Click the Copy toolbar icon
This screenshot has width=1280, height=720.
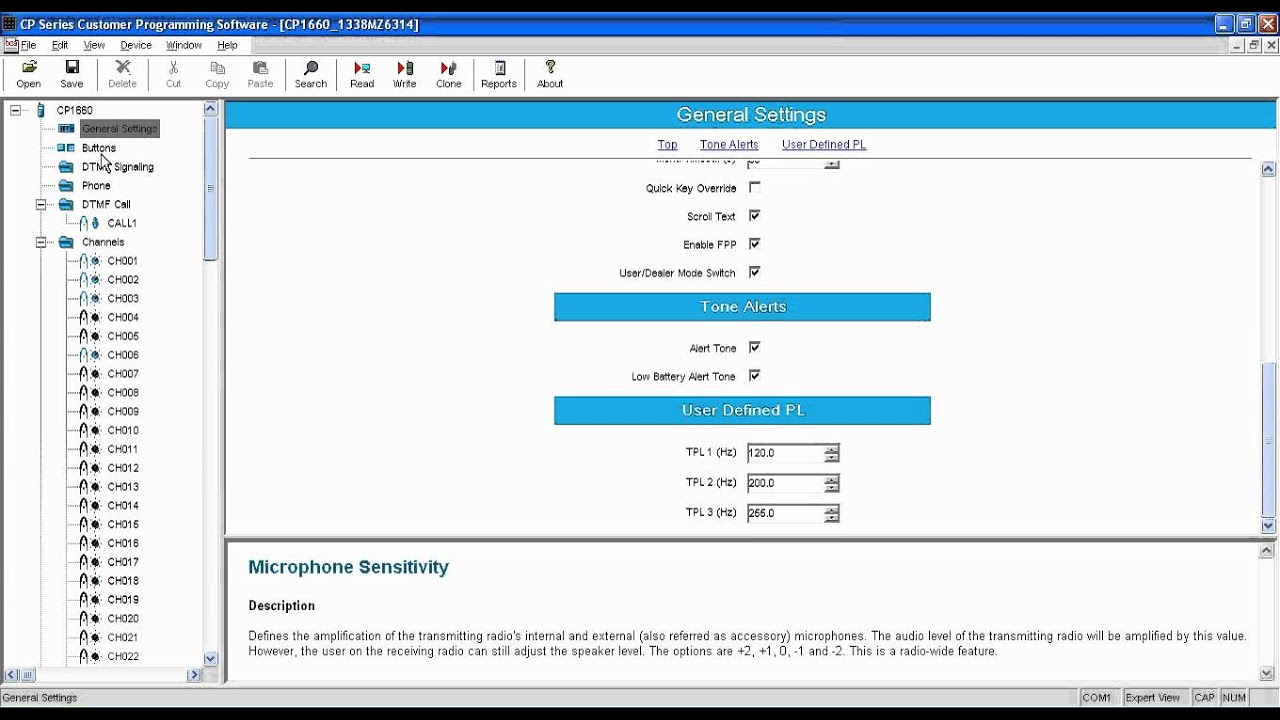(x=217, y=68)
